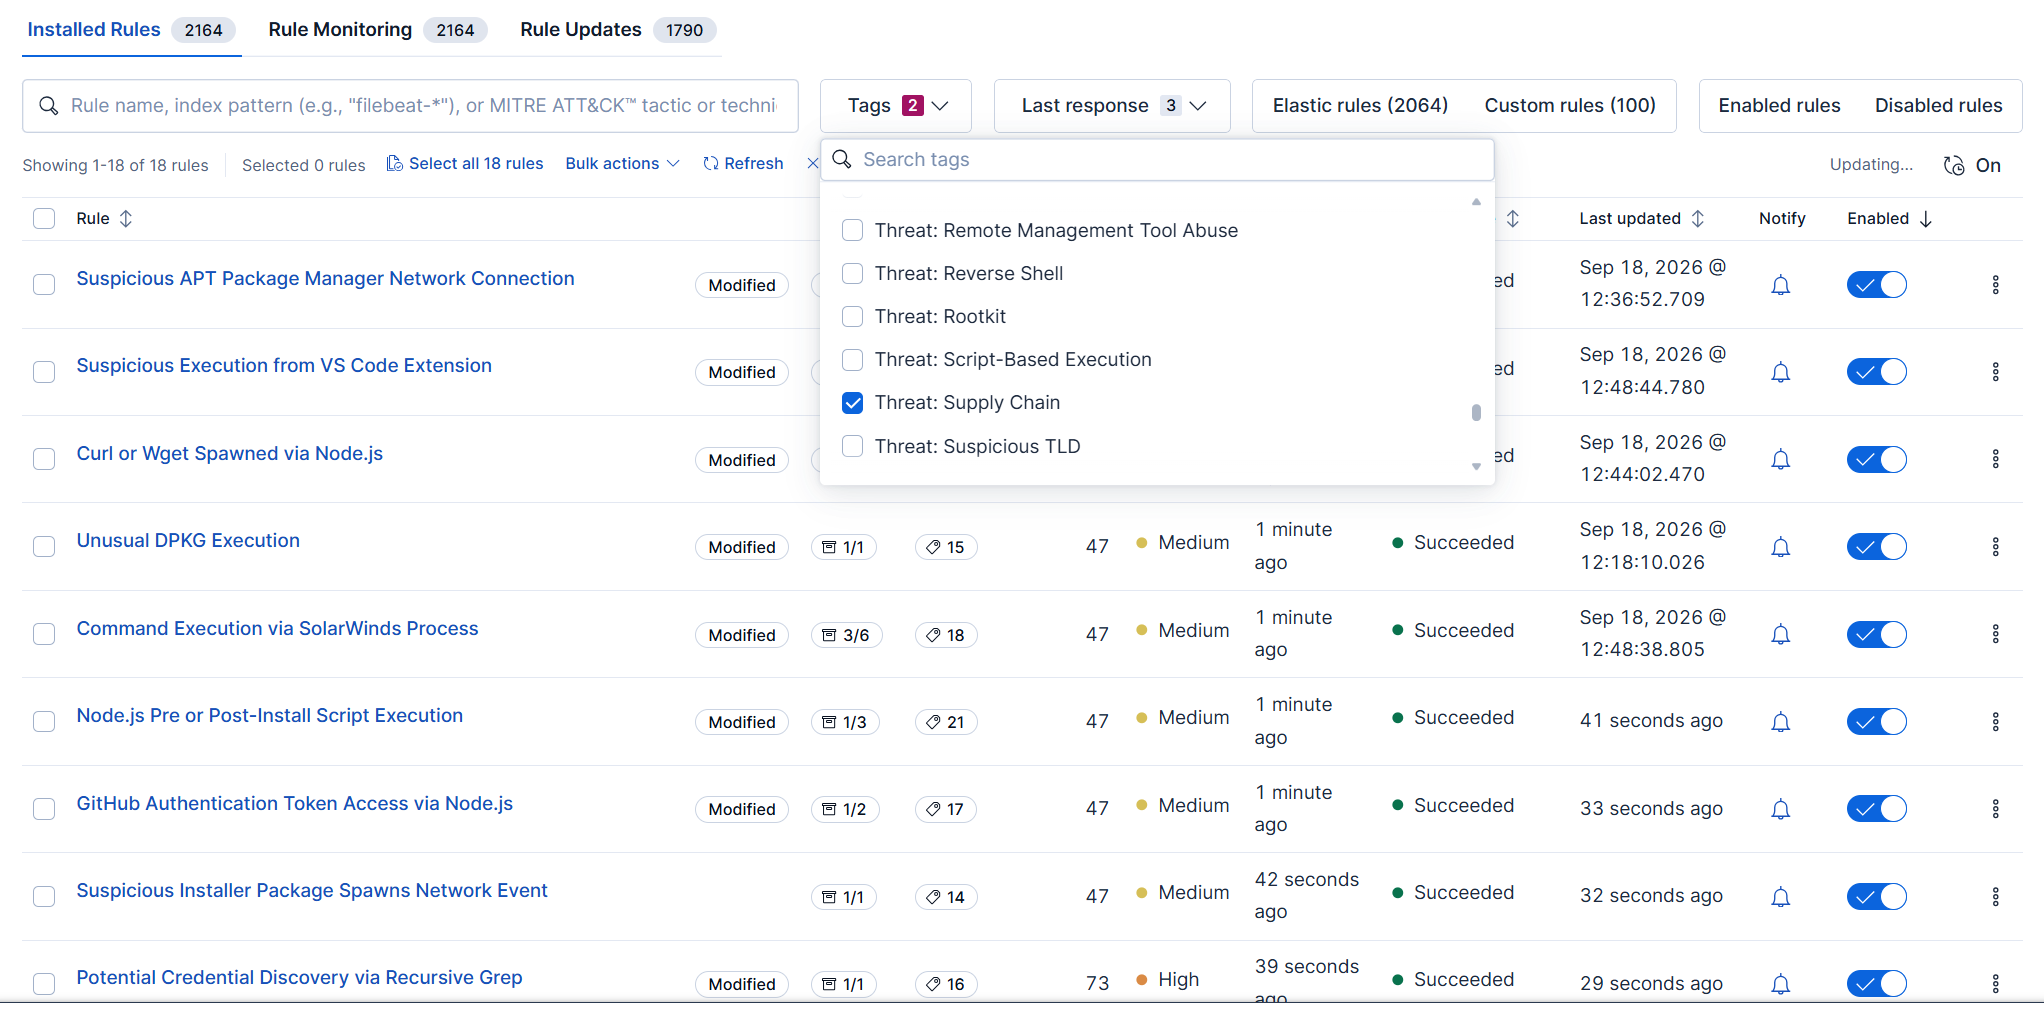Click the bell icon for Curl or Wget Spawned rule

(1780, 460)
